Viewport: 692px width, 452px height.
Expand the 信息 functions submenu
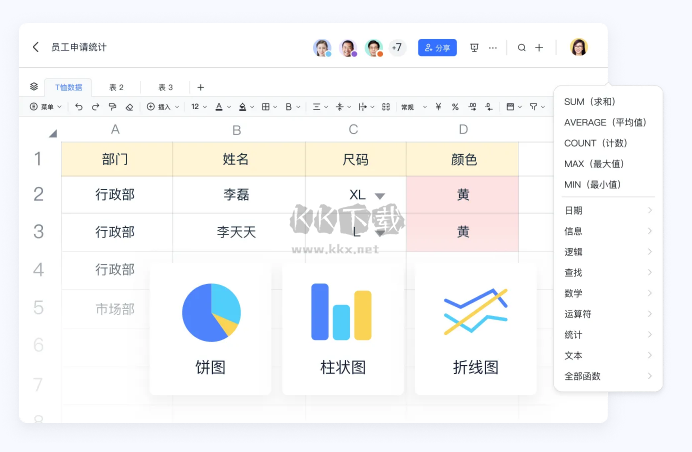608,231
